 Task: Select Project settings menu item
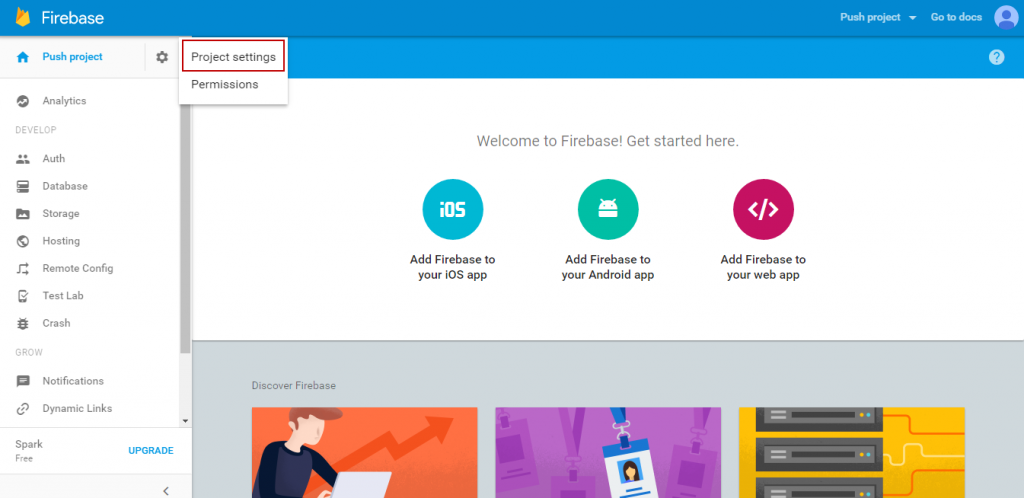tap(233, 57)
